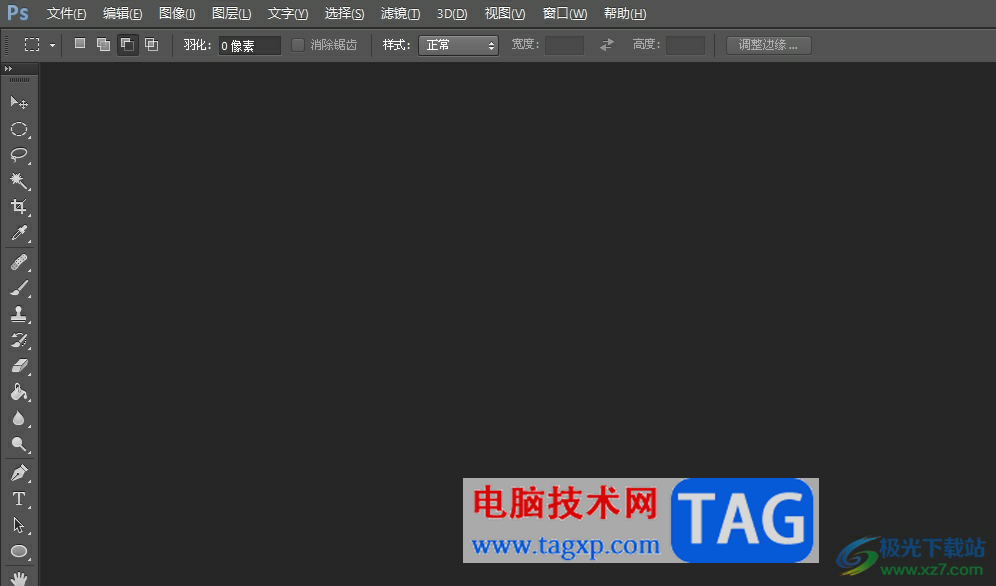Toggle the 消除锯齿 anti-alias checkbox

click(297, 44)
